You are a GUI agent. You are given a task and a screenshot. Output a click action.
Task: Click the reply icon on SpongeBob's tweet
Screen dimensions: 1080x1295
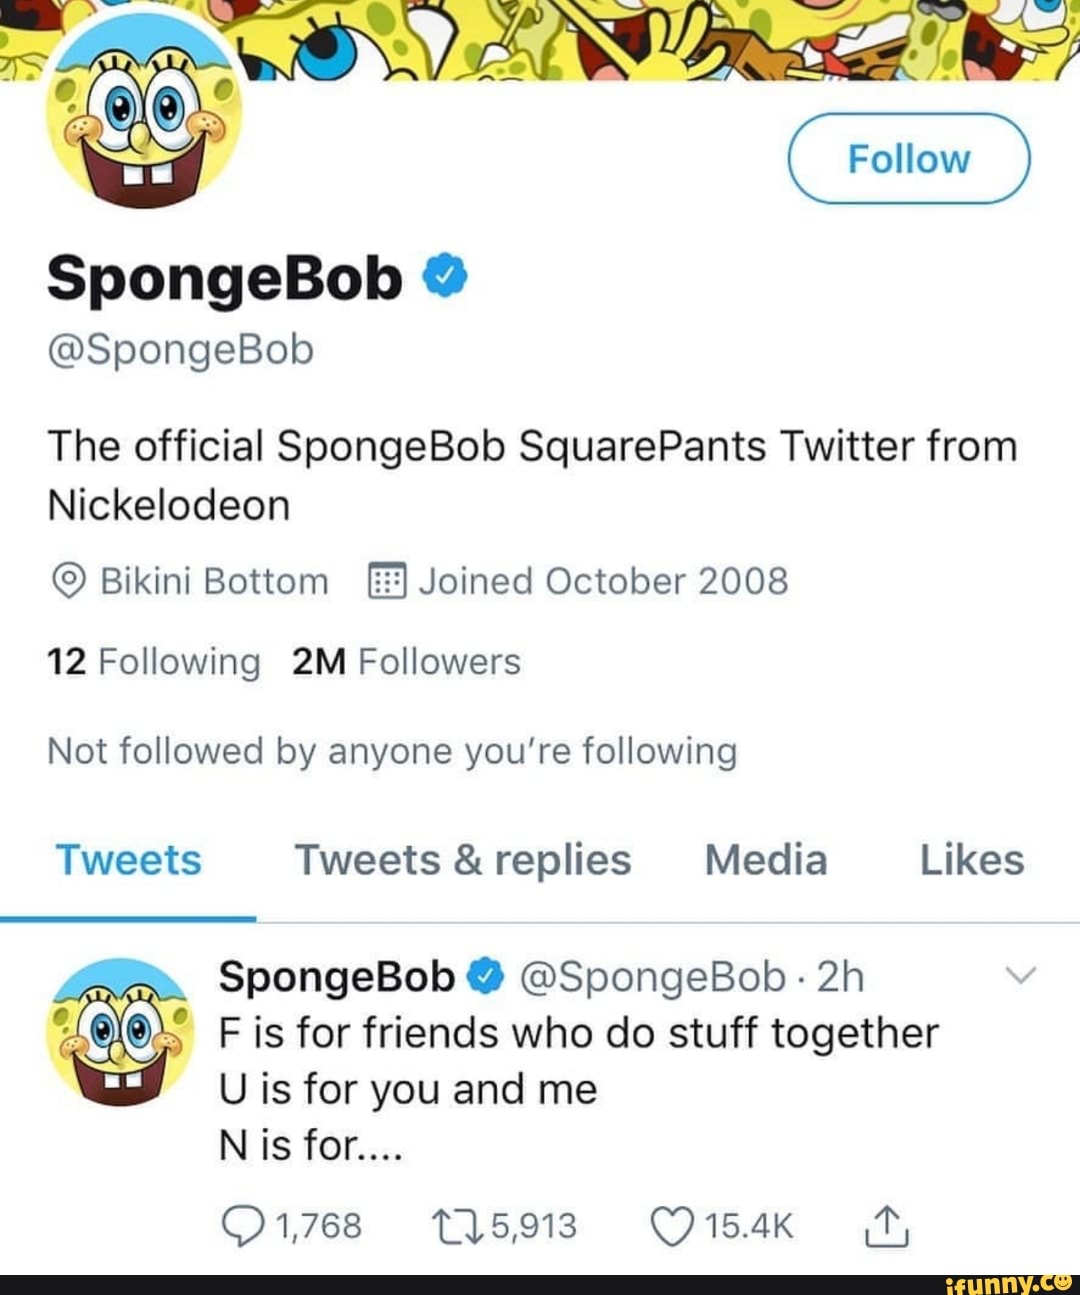tap(246, 1224)
